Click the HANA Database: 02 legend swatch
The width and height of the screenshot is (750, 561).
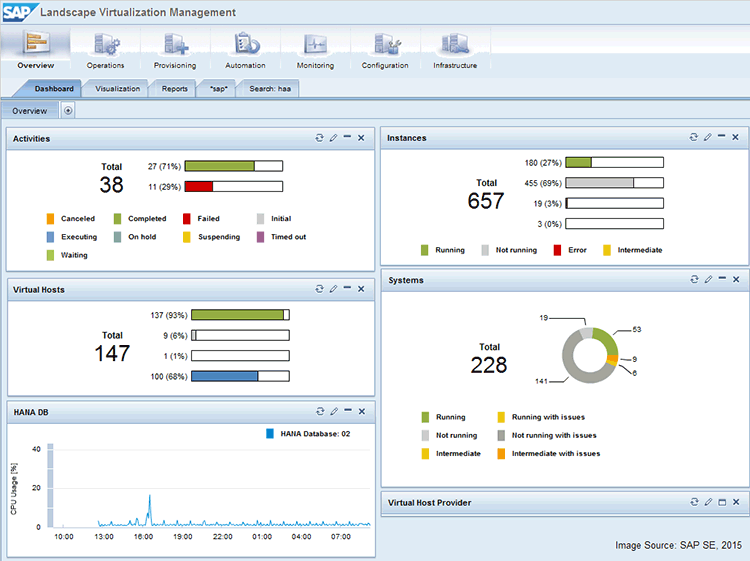270,433
